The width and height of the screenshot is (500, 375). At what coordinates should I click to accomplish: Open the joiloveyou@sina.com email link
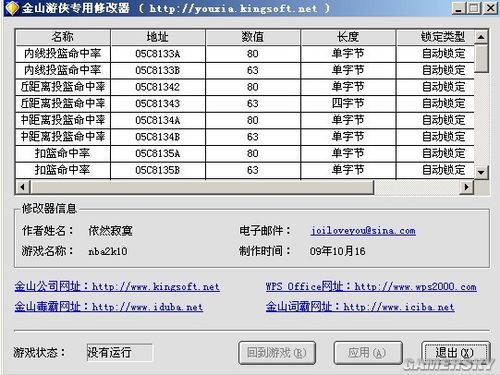click(363, 231)
